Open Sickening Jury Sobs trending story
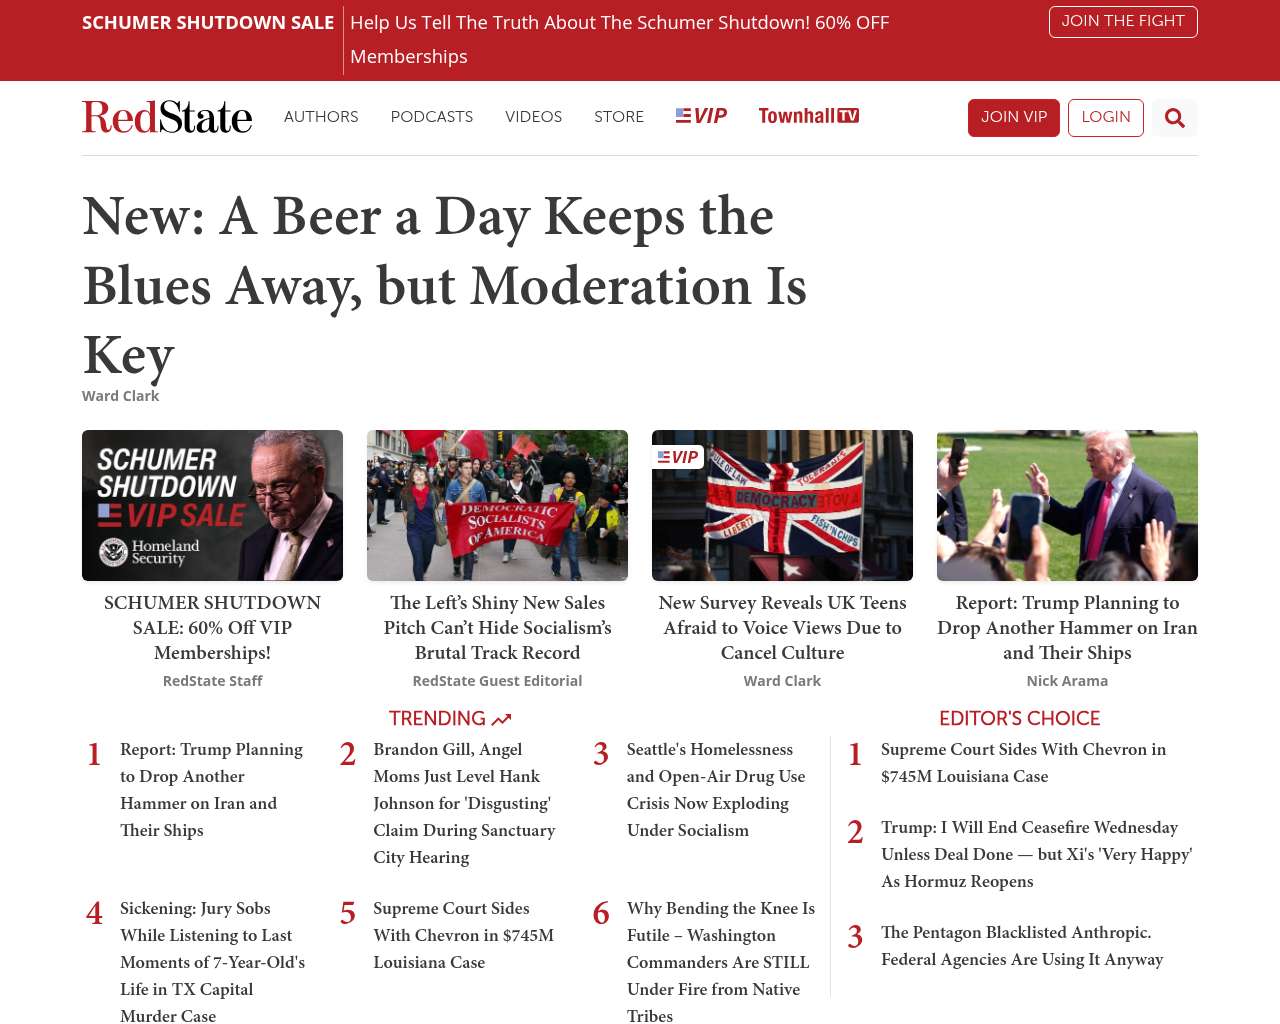The width and height of the screenshot is (1280, 1024). (213, 962)
